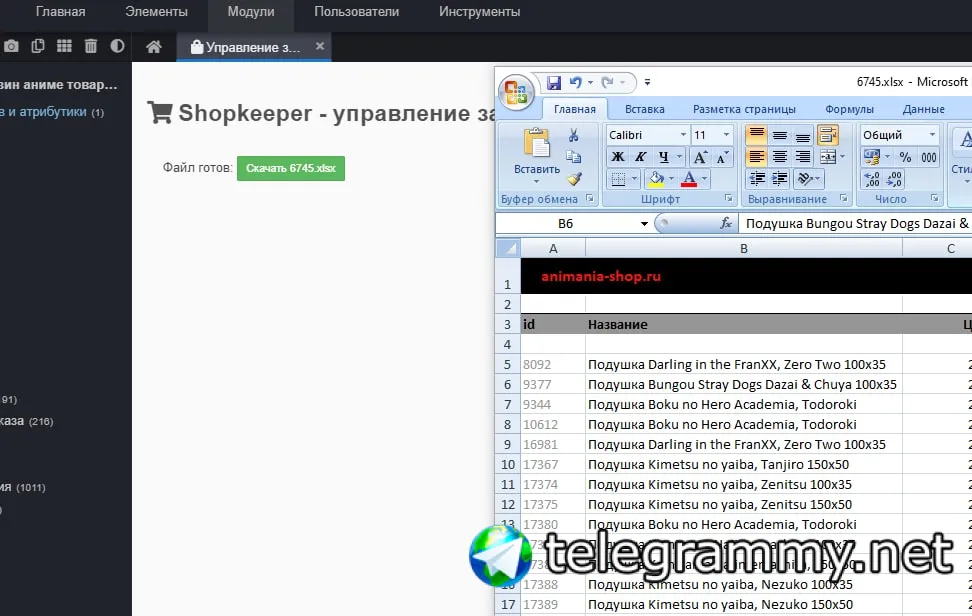Switch to Разметка страницы ribbon tab

click(x=744, y=109)
